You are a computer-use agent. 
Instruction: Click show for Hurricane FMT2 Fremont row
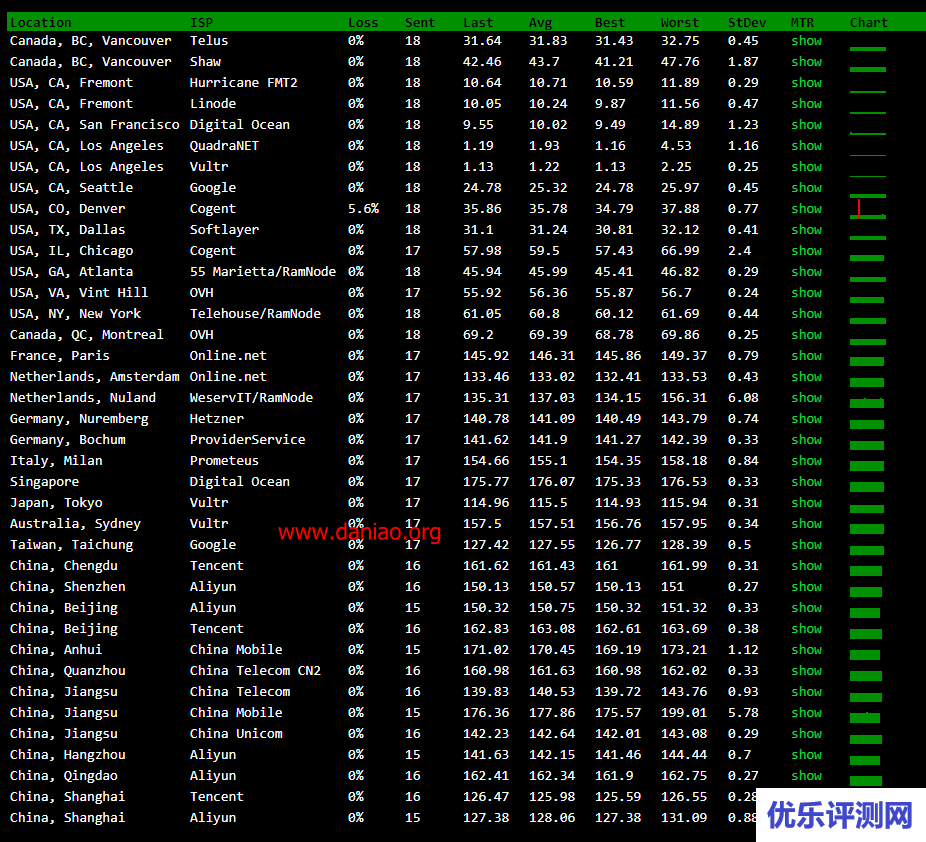806,83
